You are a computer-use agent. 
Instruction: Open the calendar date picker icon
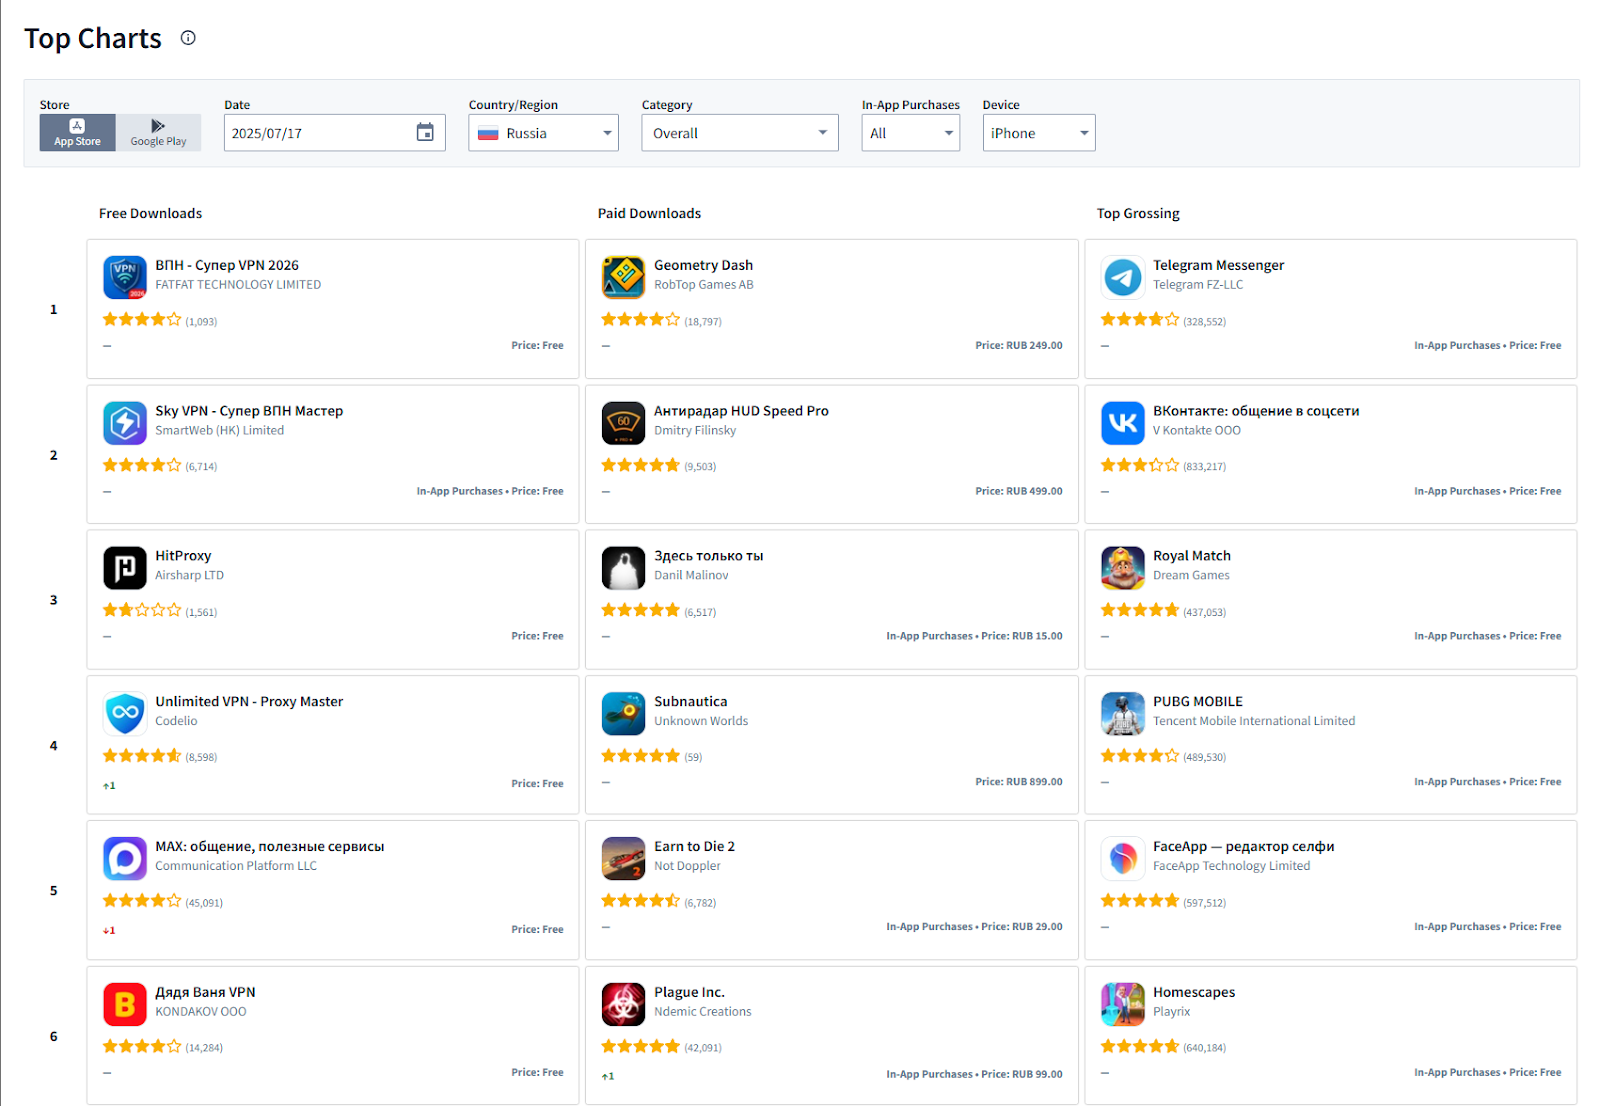425,133
